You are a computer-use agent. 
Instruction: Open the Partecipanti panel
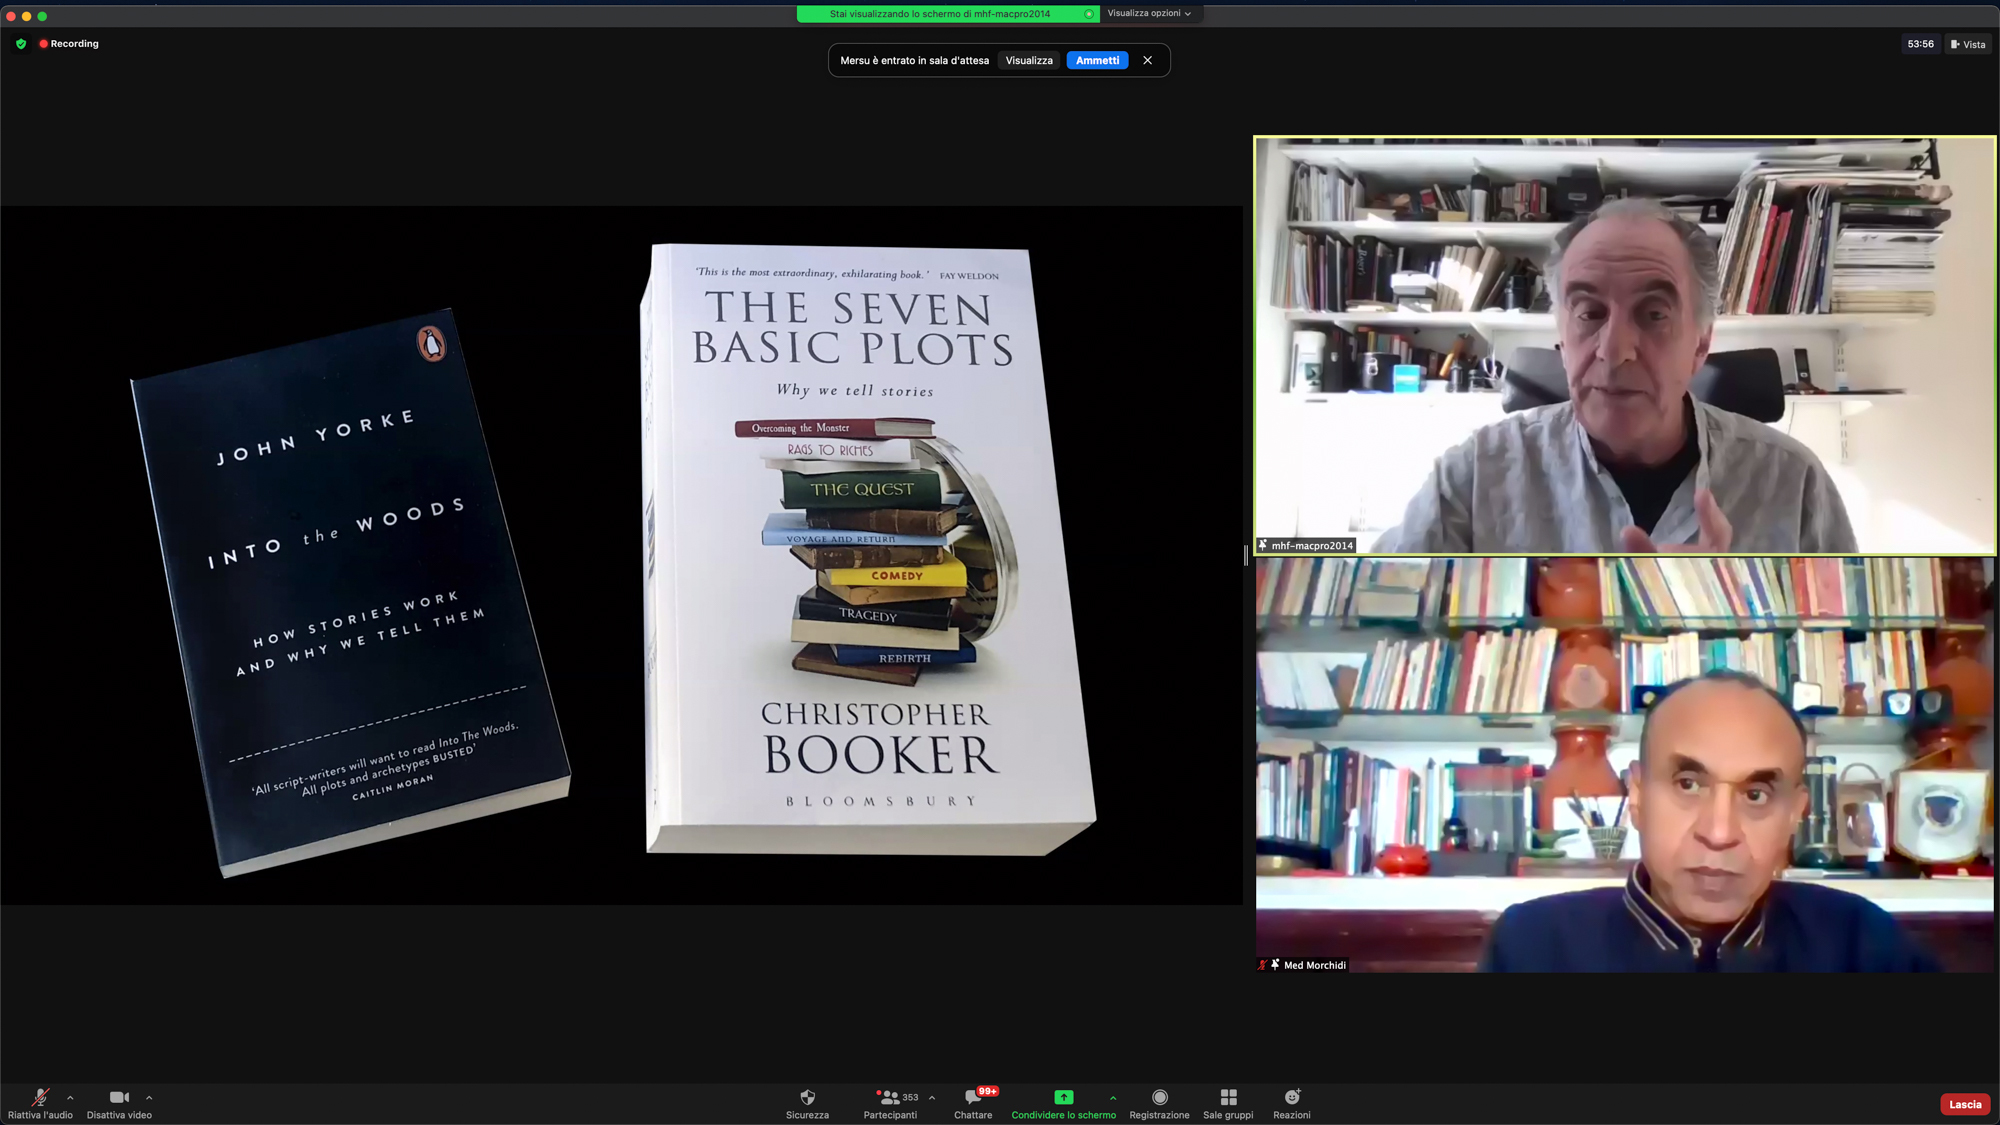(890, 1103)
